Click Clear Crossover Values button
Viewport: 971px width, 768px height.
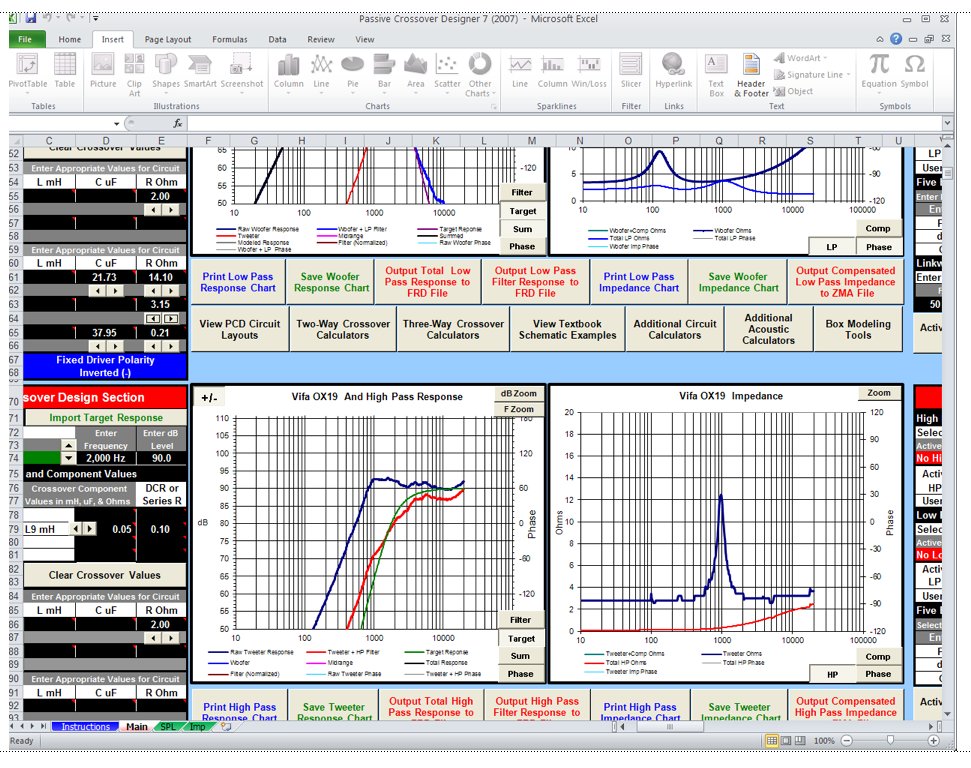coord(105,575)
